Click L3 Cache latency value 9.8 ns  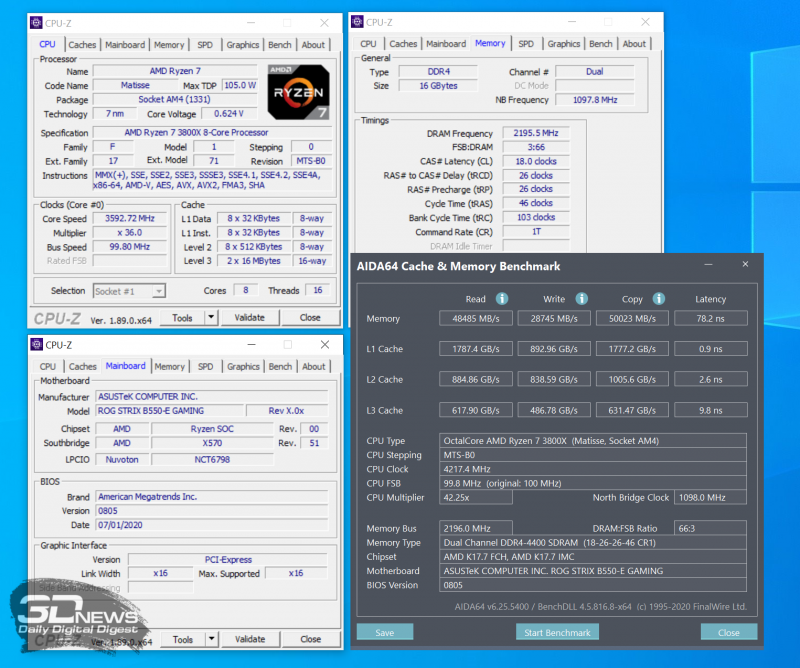point(711,410)
